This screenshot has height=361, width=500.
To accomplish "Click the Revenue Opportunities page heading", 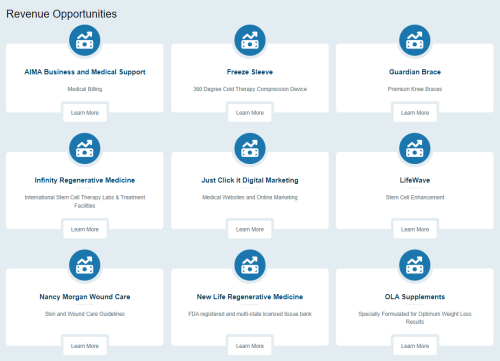I will [61, 14].
